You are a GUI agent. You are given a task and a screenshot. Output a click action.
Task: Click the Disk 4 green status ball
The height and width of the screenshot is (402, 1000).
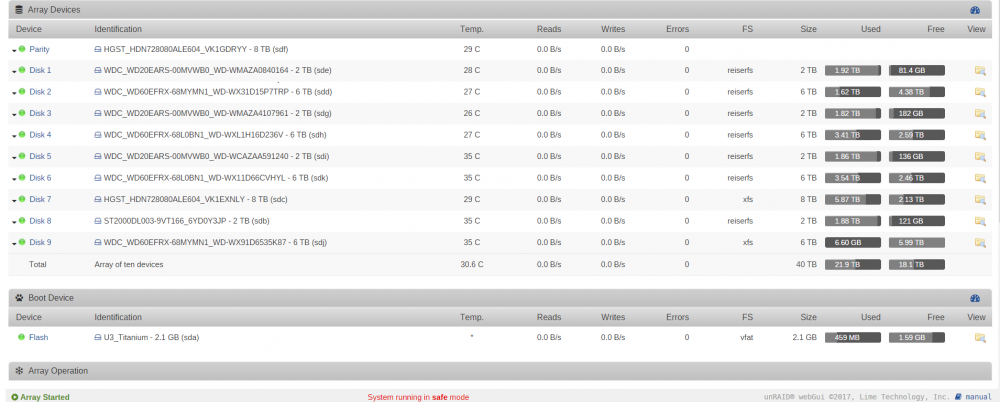coord(22,135)
